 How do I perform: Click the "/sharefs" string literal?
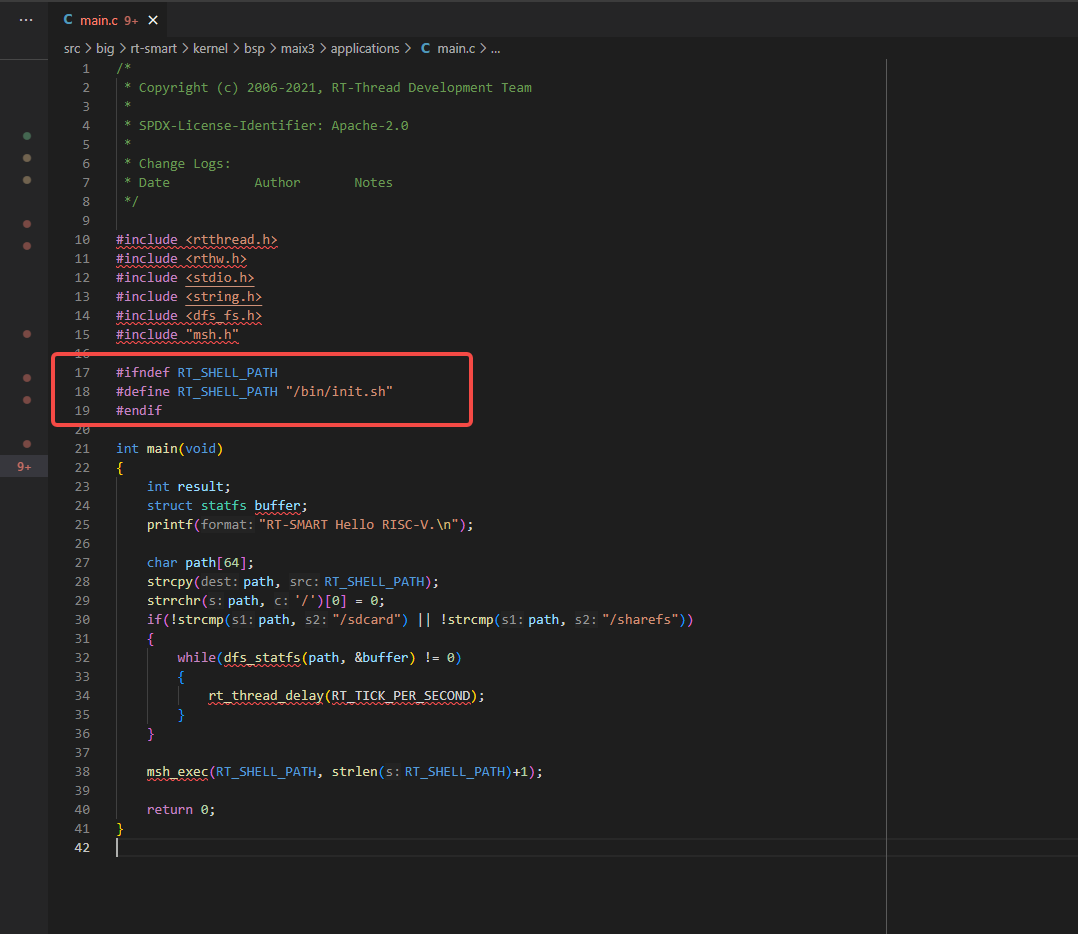pyautogui.click(x=639, y=620)
